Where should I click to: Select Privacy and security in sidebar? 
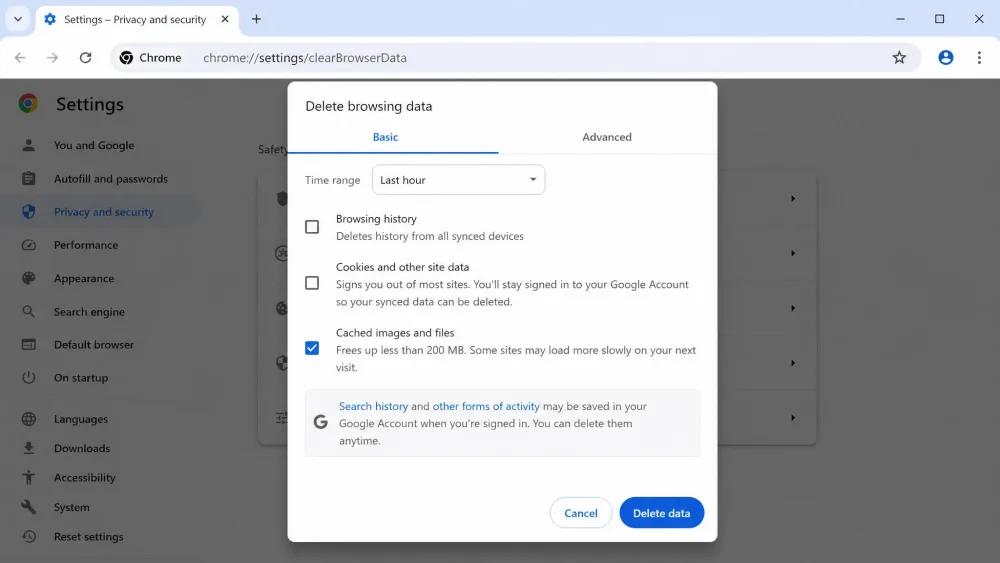pos(103,212)
